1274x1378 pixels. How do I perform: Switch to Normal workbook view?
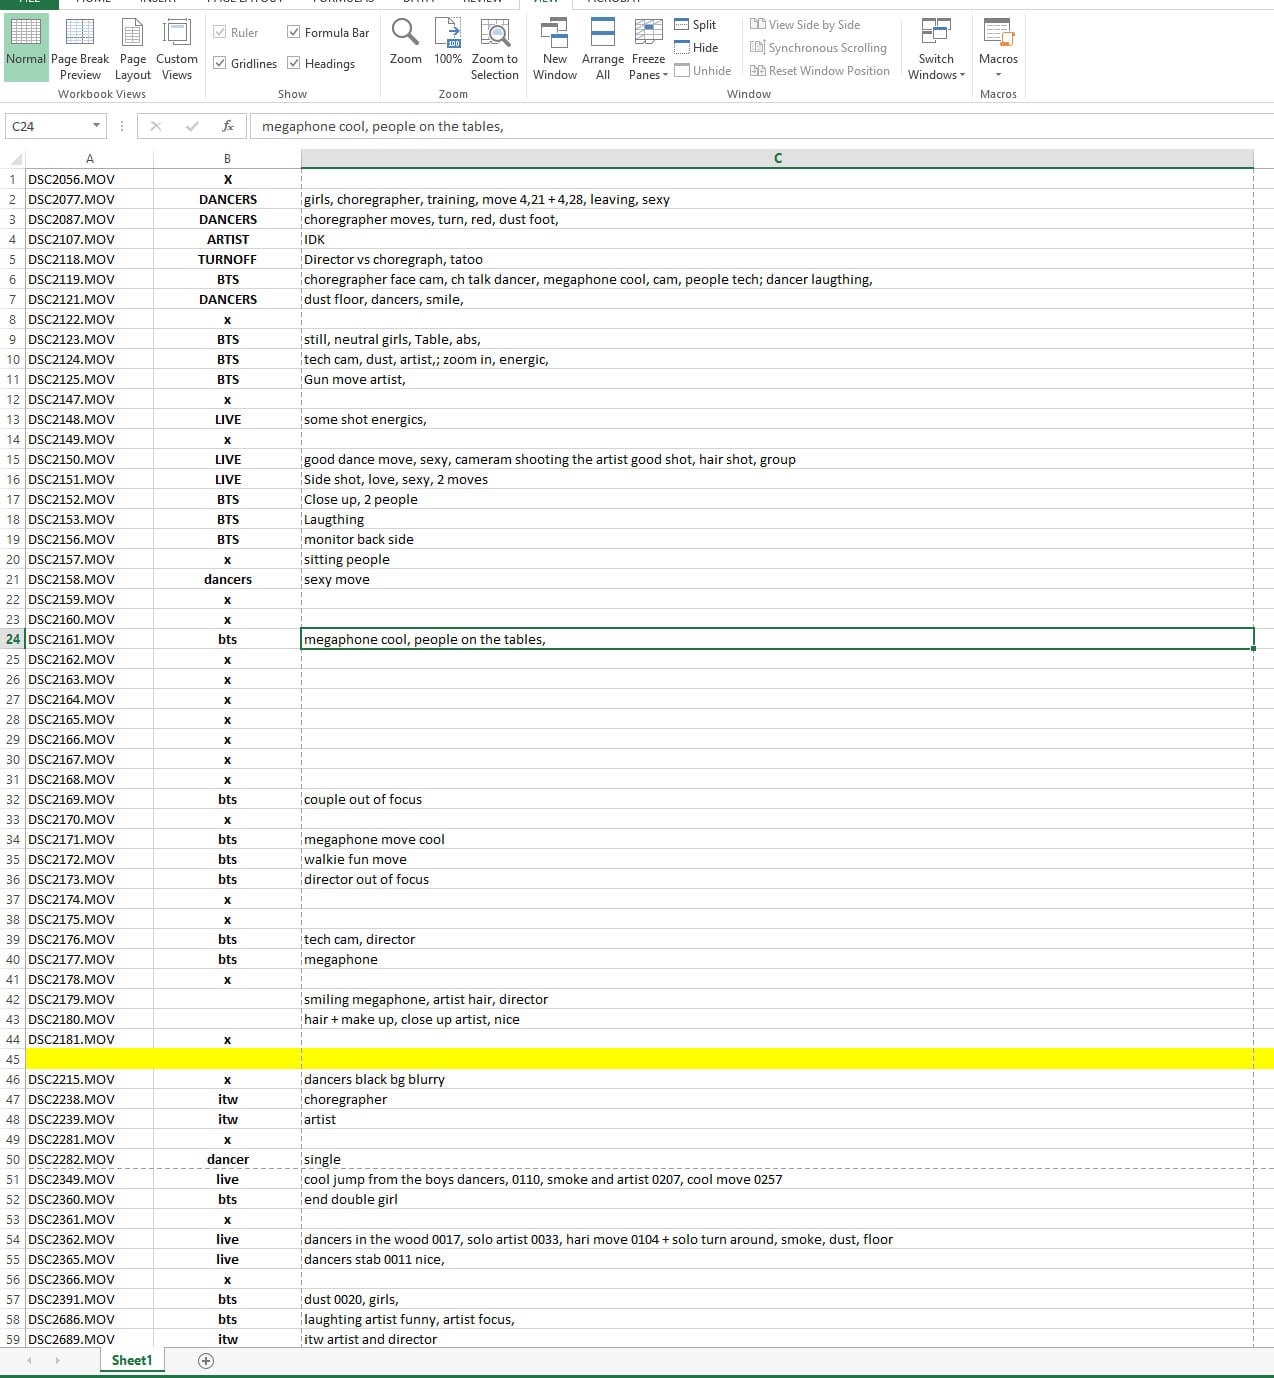click(26, 46)
